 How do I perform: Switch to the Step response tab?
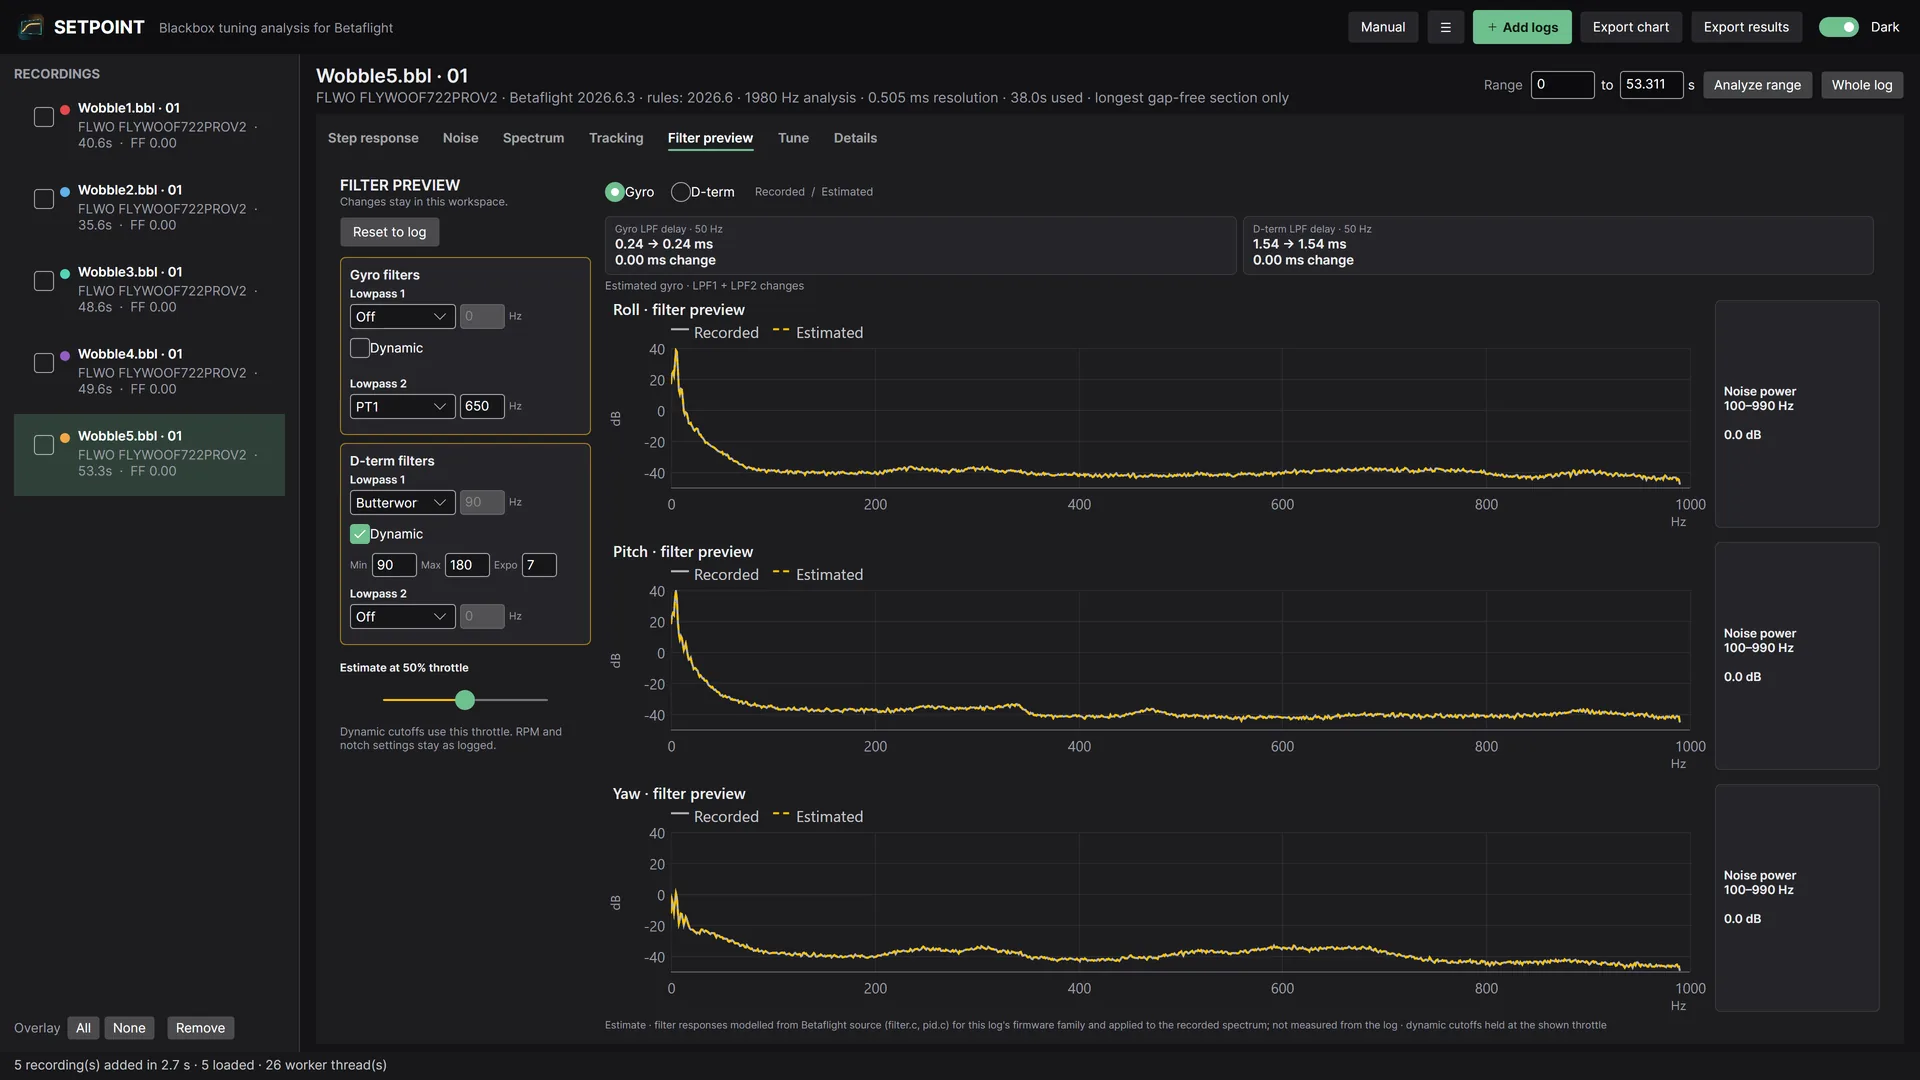[x=373, y=138]
